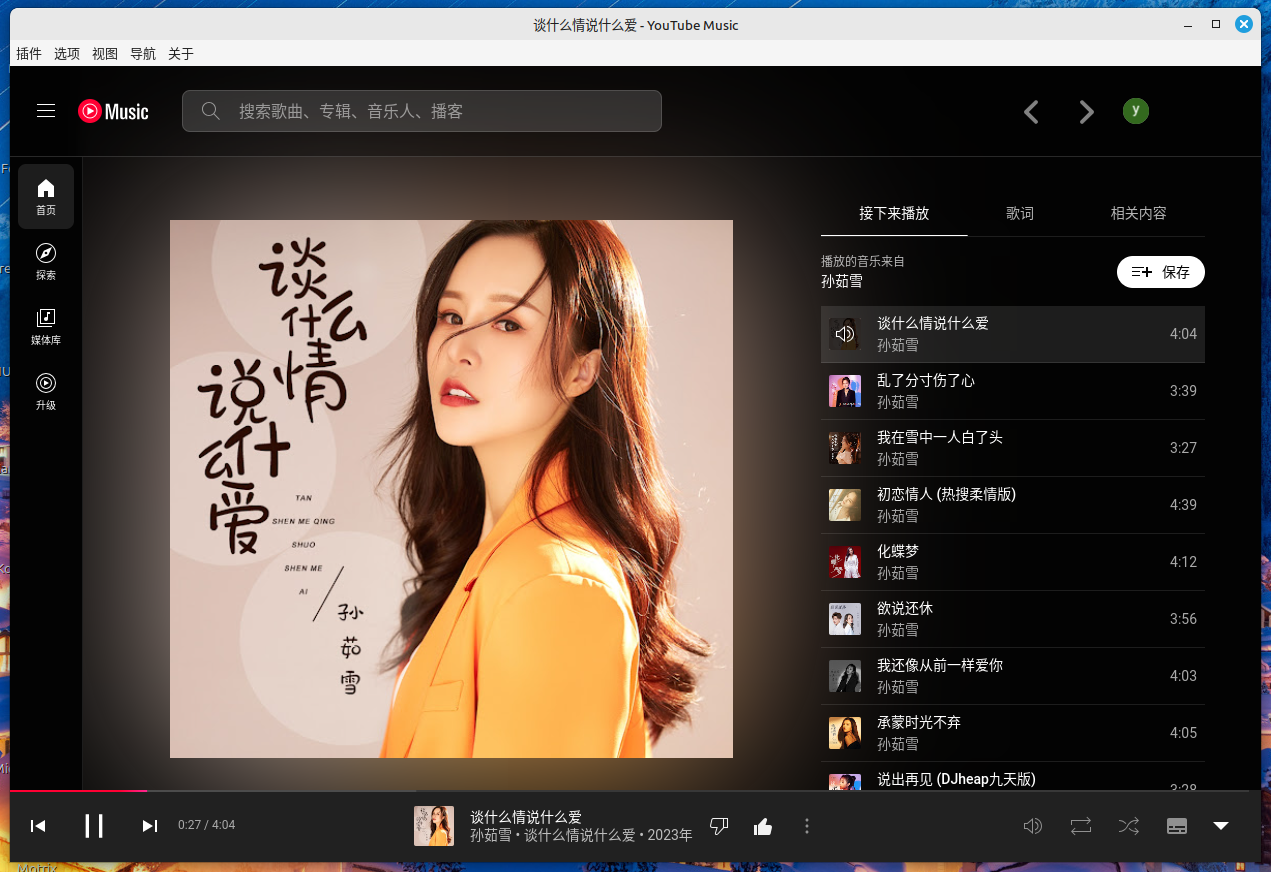Click the player bar album thumbnail
The image size is (1271, 872).
(x=434, y=826)
